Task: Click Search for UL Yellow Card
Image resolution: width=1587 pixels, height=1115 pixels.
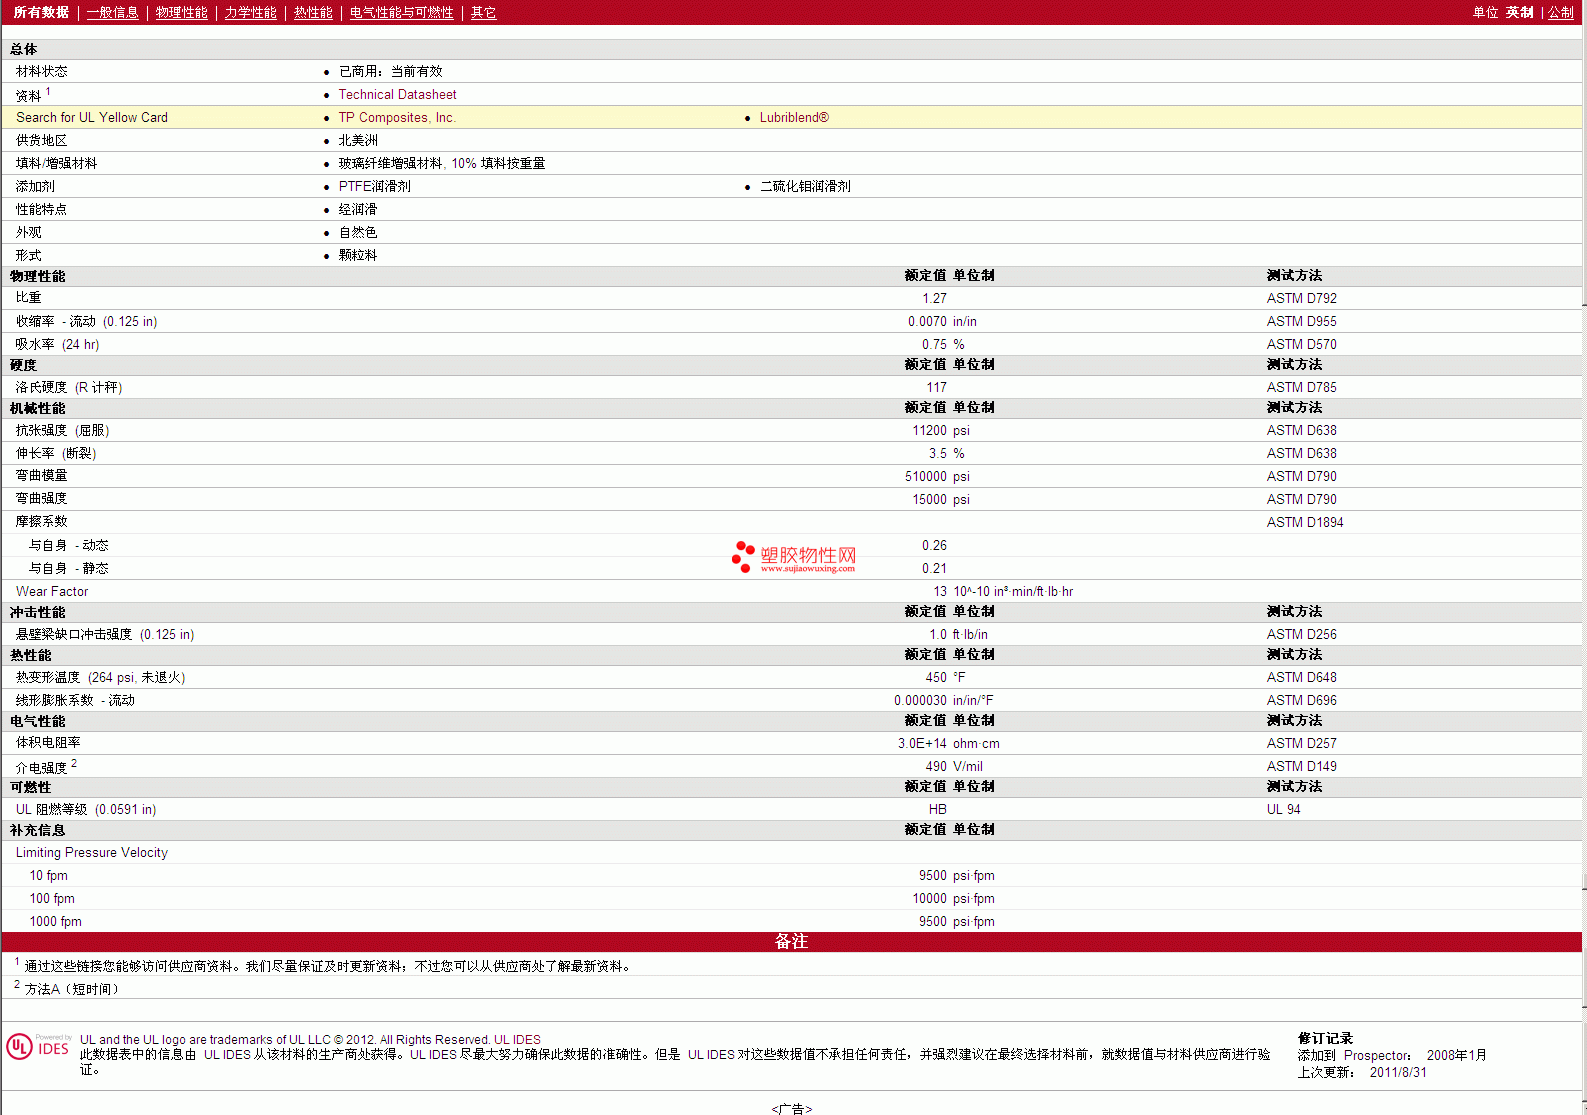Action: click(92, 118)
